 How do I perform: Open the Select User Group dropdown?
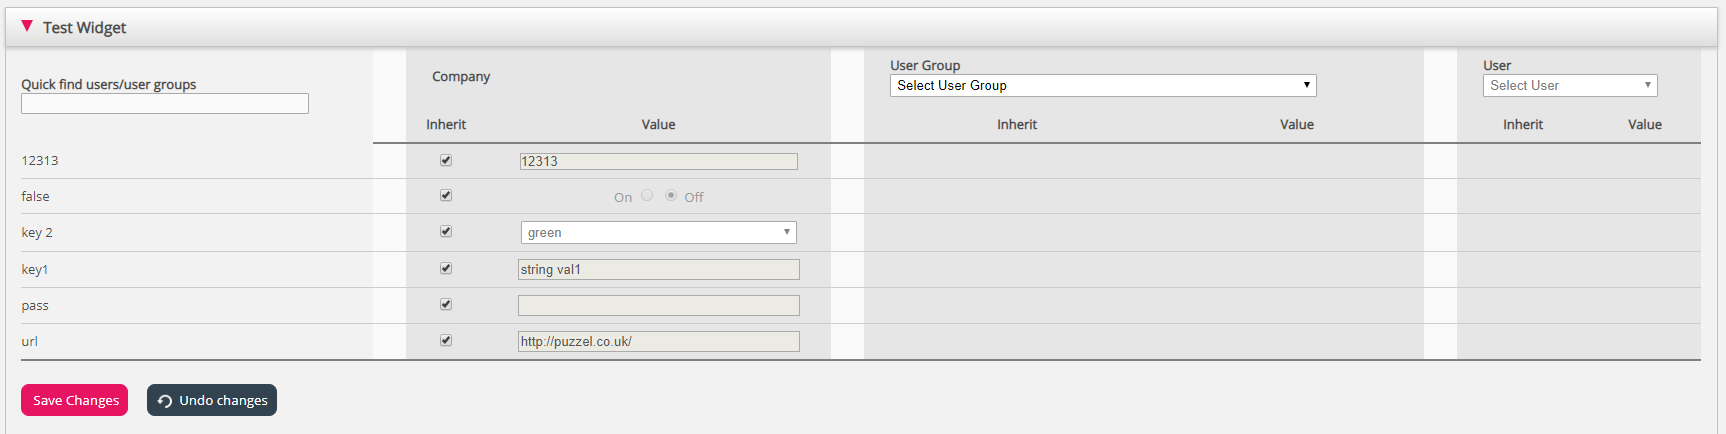click(x=1102, y=86)
